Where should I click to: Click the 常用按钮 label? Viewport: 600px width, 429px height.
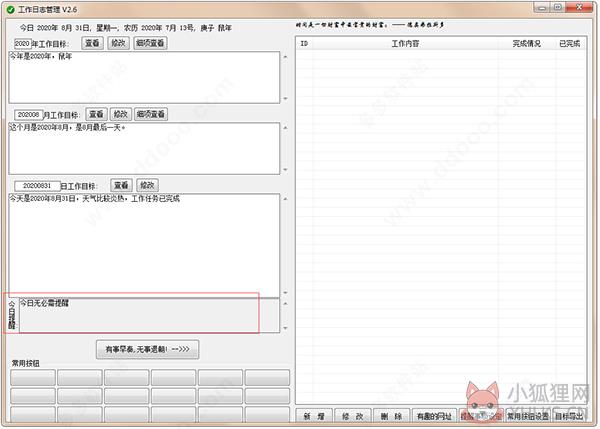26,363
